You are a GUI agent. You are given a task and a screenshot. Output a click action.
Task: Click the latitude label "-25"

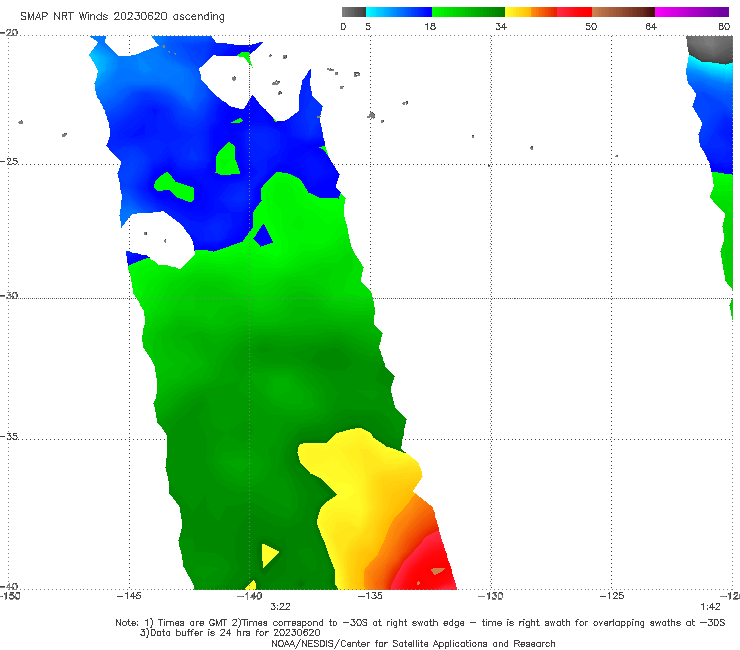click(9, 161)
